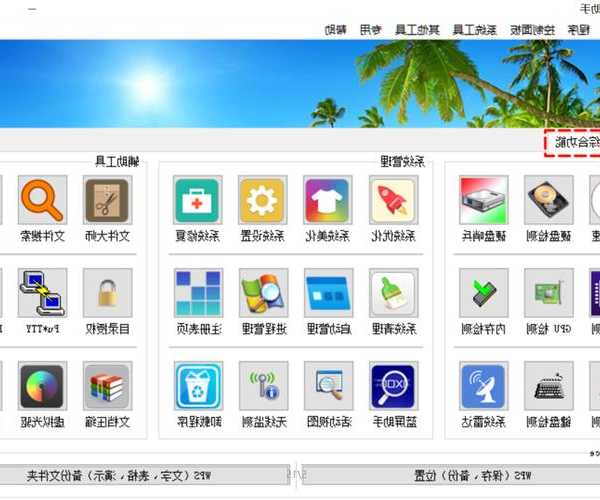Launch 系统优化 rocket icon
The image size is (600, 500).
[x=393, y=201]
